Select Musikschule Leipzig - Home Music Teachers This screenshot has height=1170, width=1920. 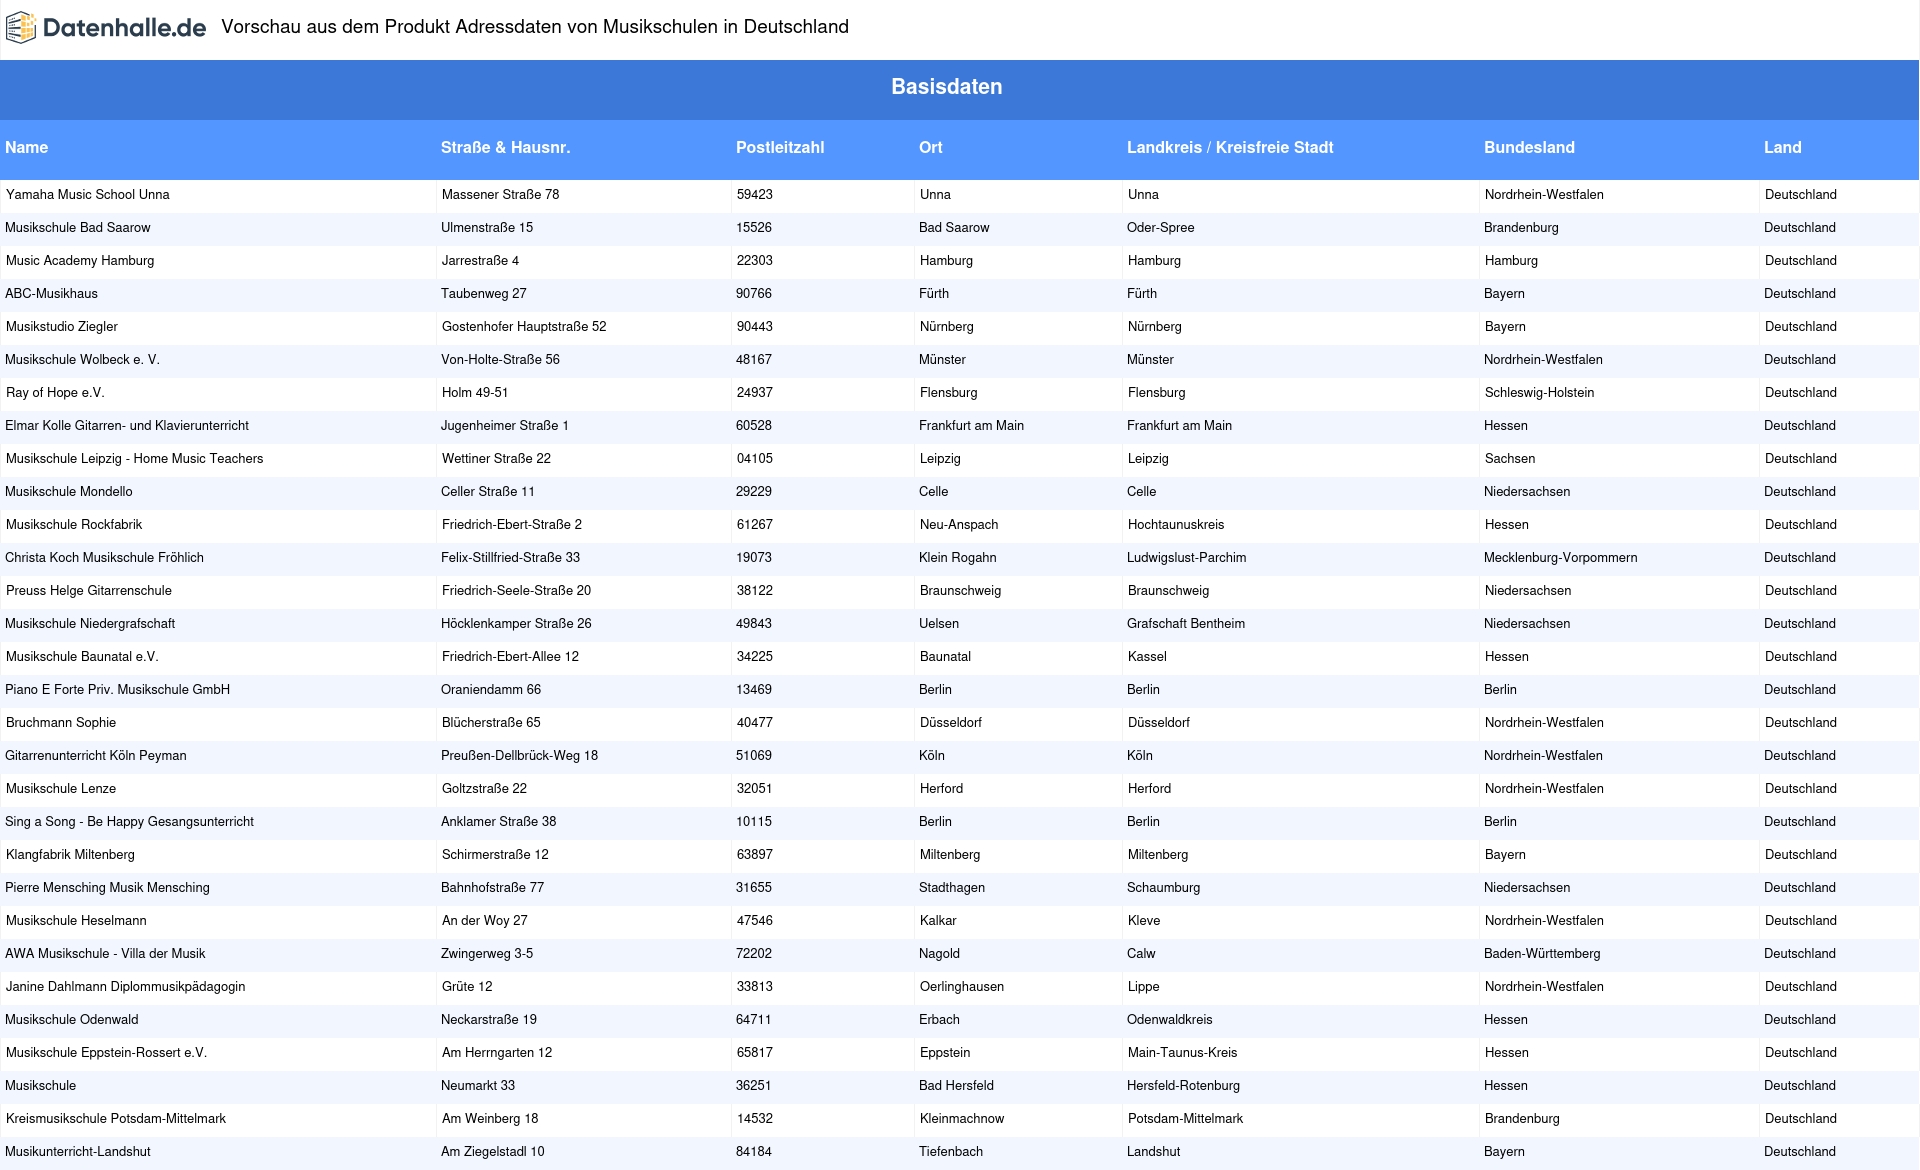coord(135,459)
